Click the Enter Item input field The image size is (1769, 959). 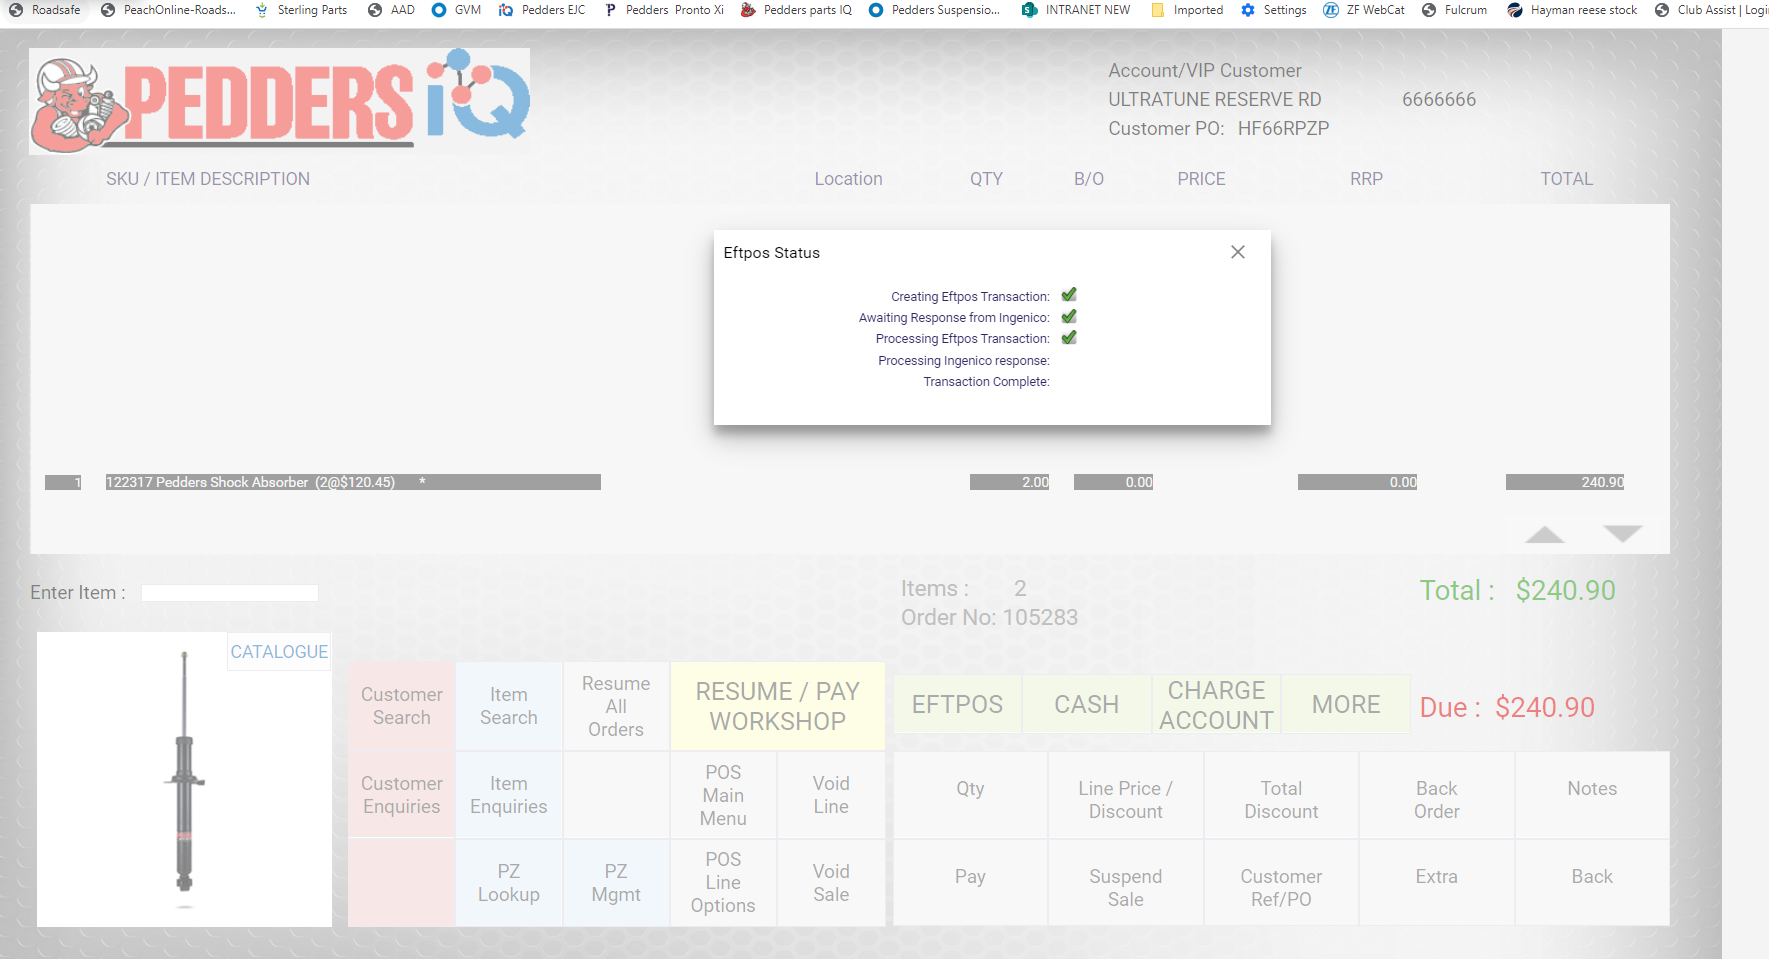click(230, 593)
